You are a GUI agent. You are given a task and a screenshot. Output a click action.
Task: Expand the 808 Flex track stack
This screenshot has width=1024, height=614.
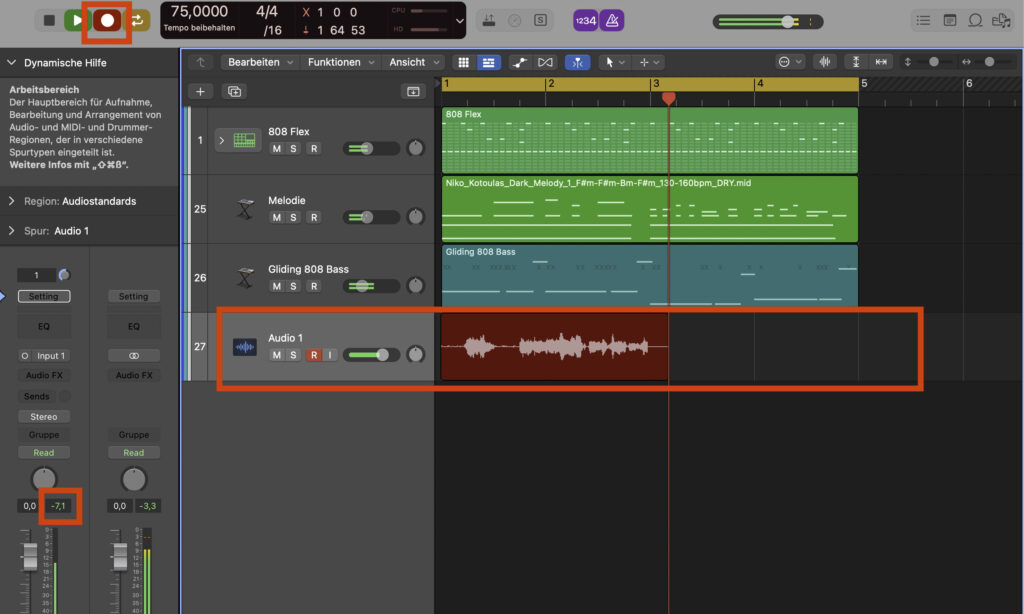(x=221, y=140)
